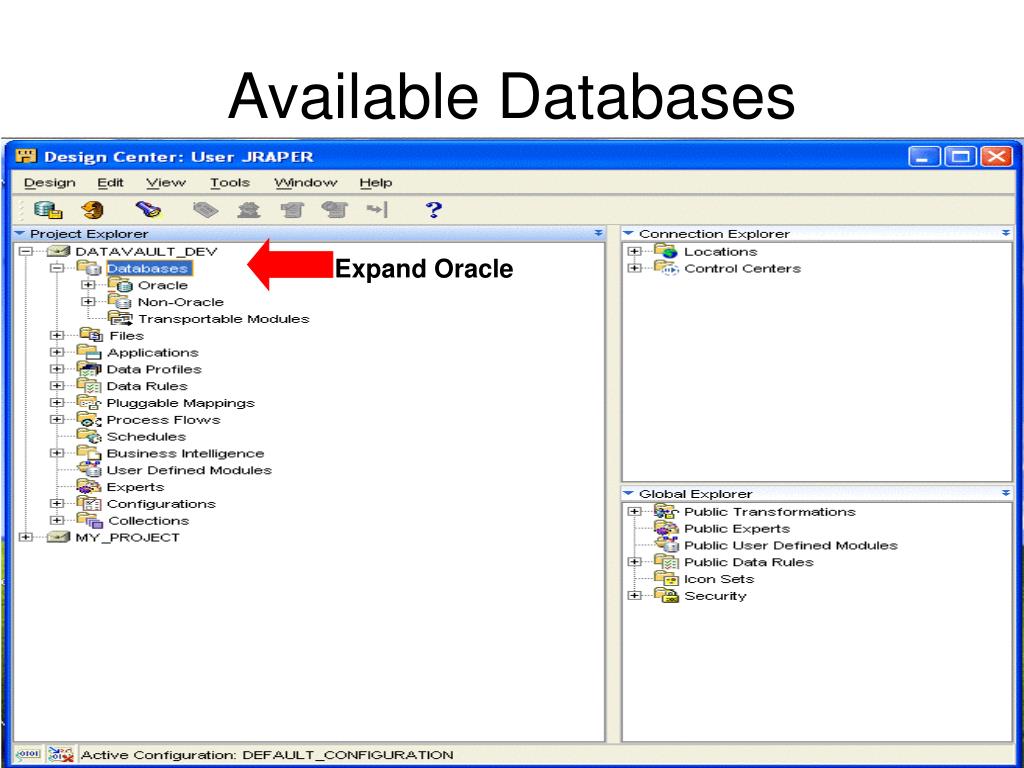Viewport: 1024px width, 768px height.
Task: Open the Global Explorer panel options arrow
Action: click(x=1006, y=494)
